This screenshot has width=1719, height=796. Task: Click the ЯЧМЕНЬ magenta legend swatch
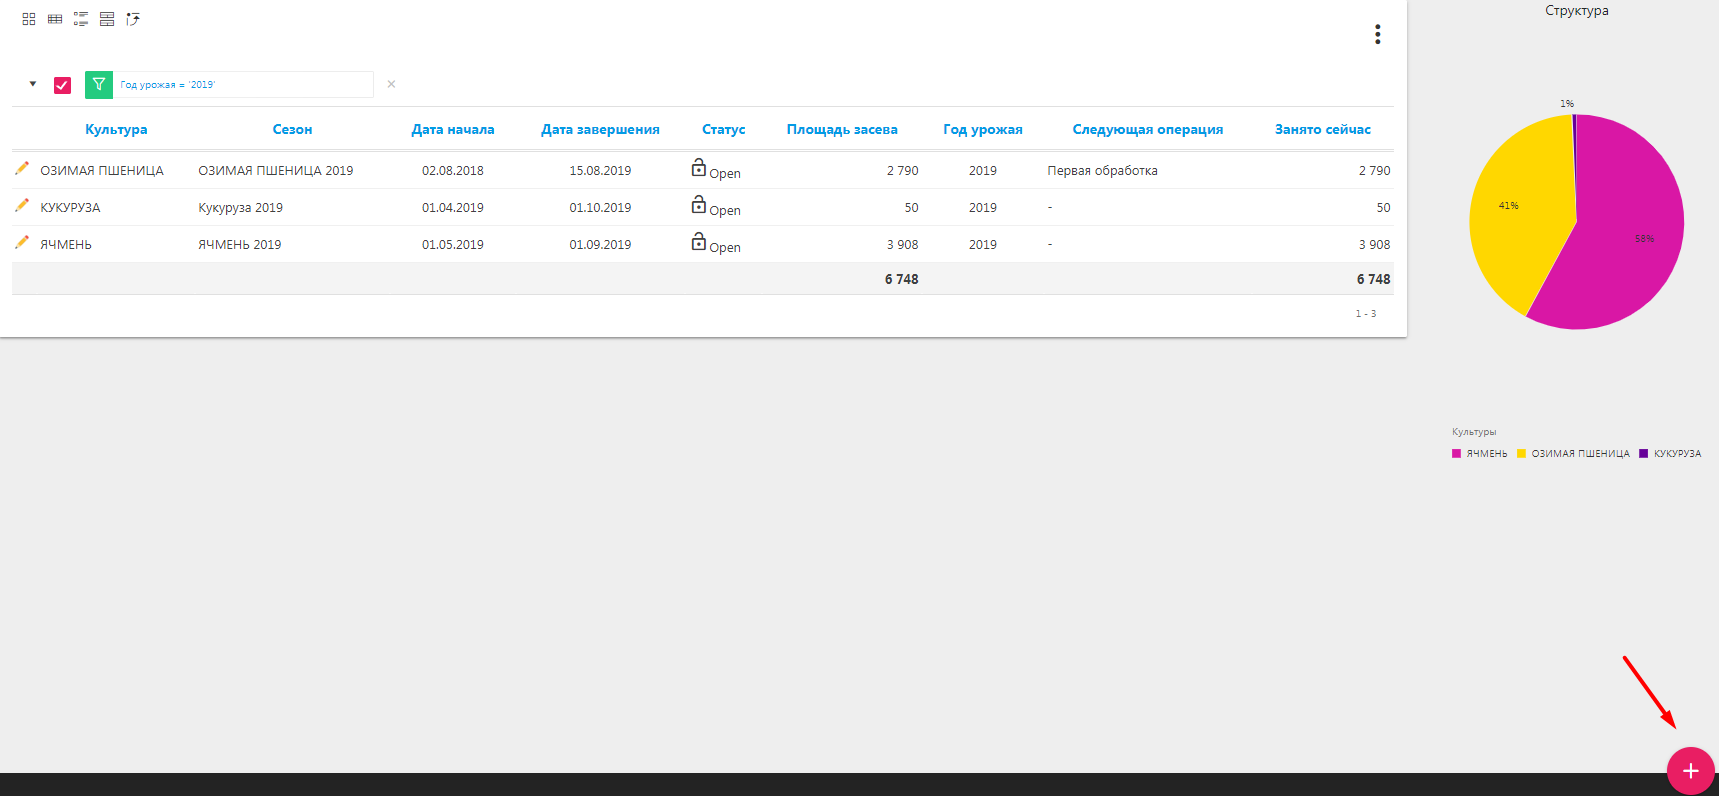pyautogui.click(x=1457, y=454)
